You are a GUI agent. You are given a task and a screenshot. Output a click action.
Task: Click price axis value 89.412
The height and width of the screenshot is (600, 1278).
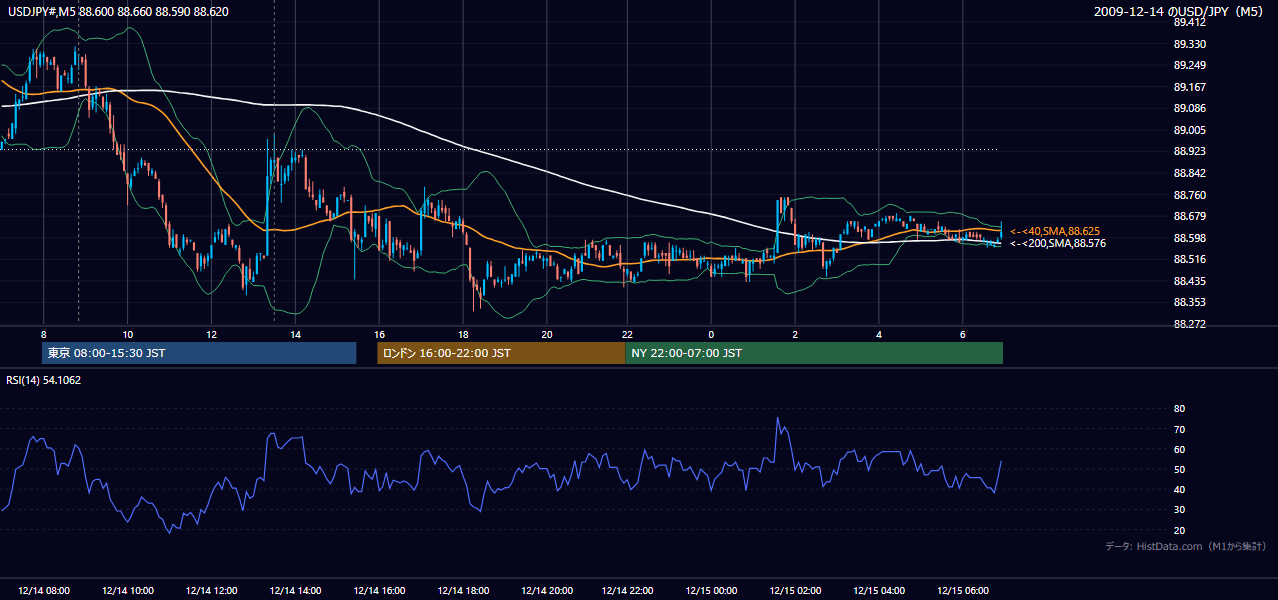point(1189,22)
